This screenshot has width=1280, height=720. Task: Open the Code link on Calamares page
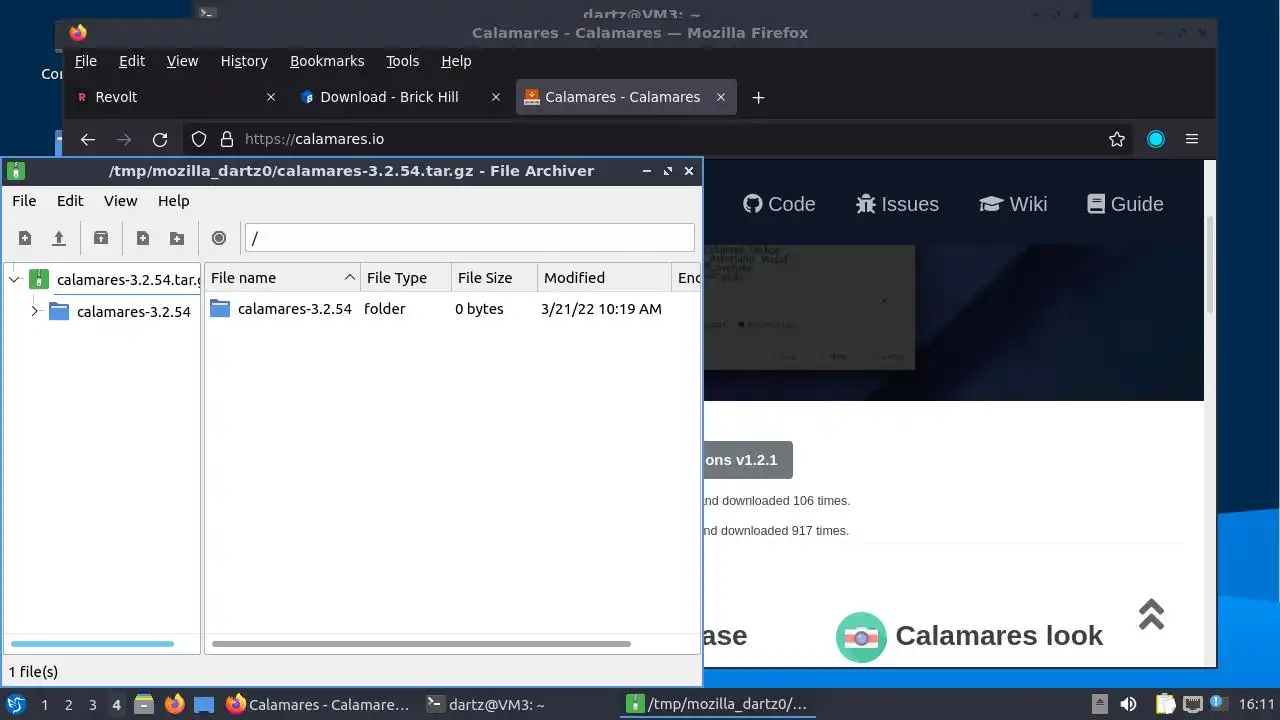(x=779, y=204)
